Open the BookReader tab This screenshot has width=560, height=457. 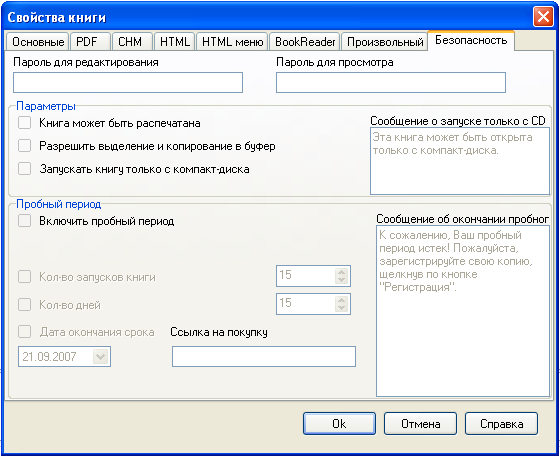[305, 42]
